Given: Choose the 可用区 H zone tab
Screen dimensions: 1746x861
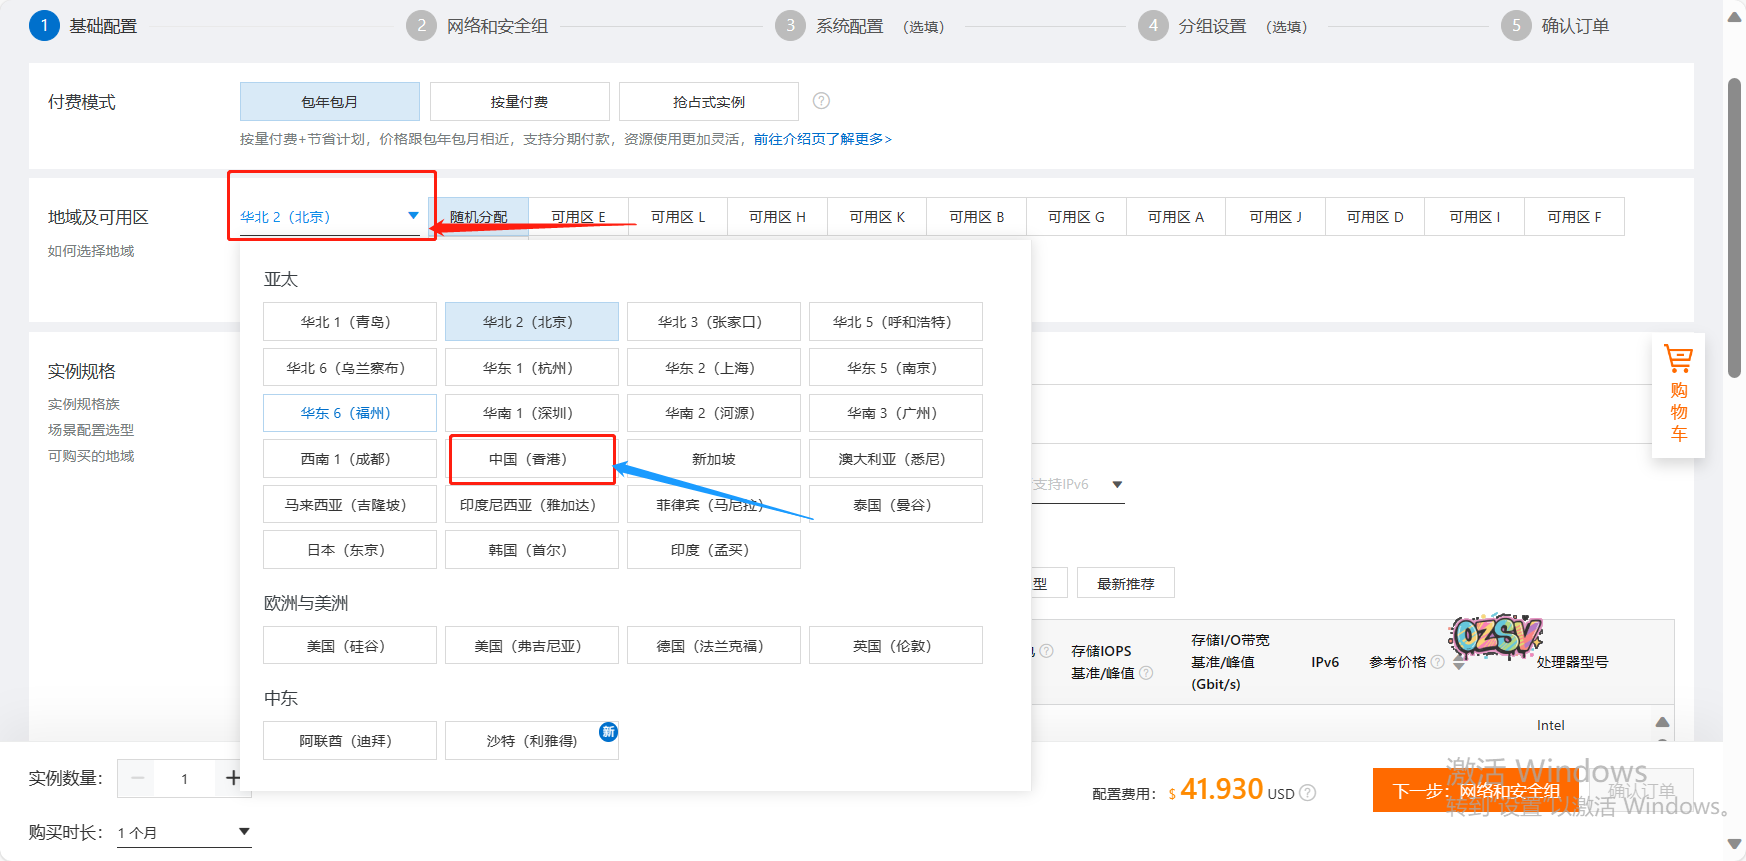Looking at the screenshot, I should coord(777,217).
